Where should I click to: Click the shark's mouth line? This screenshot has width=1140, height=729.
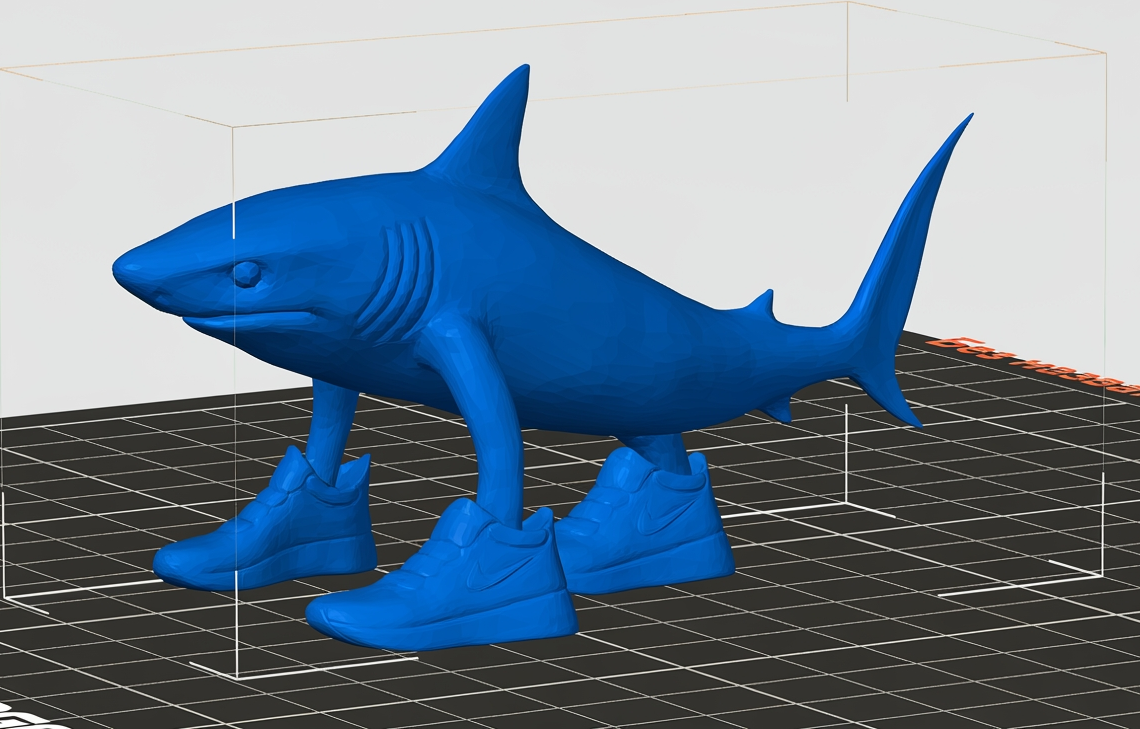[250, 319]
